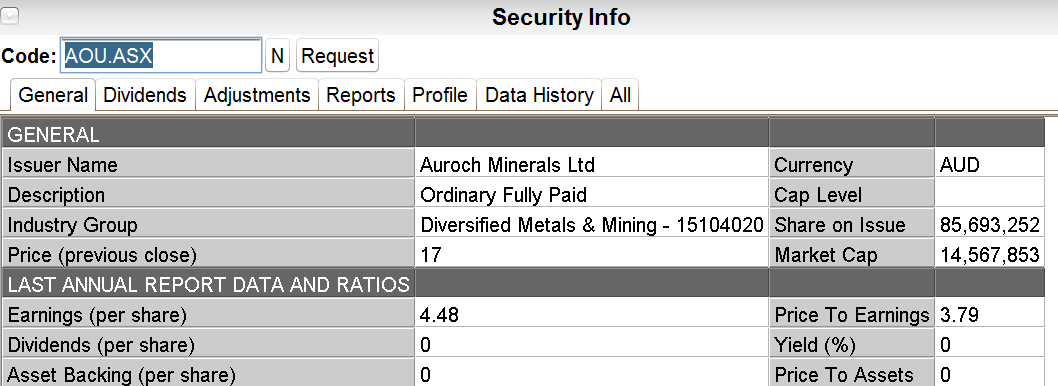1058x386 pixels.
Task: Click the Request button
Action: [x=337, y=55]
